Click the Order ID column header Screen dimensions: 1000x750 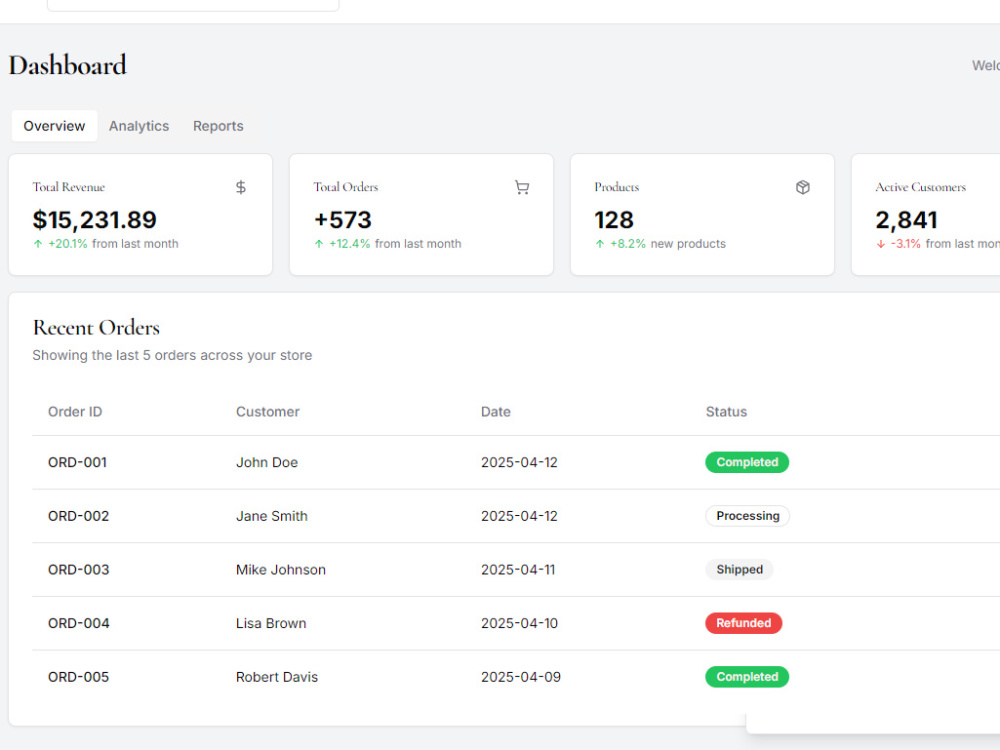pos(75,411)
